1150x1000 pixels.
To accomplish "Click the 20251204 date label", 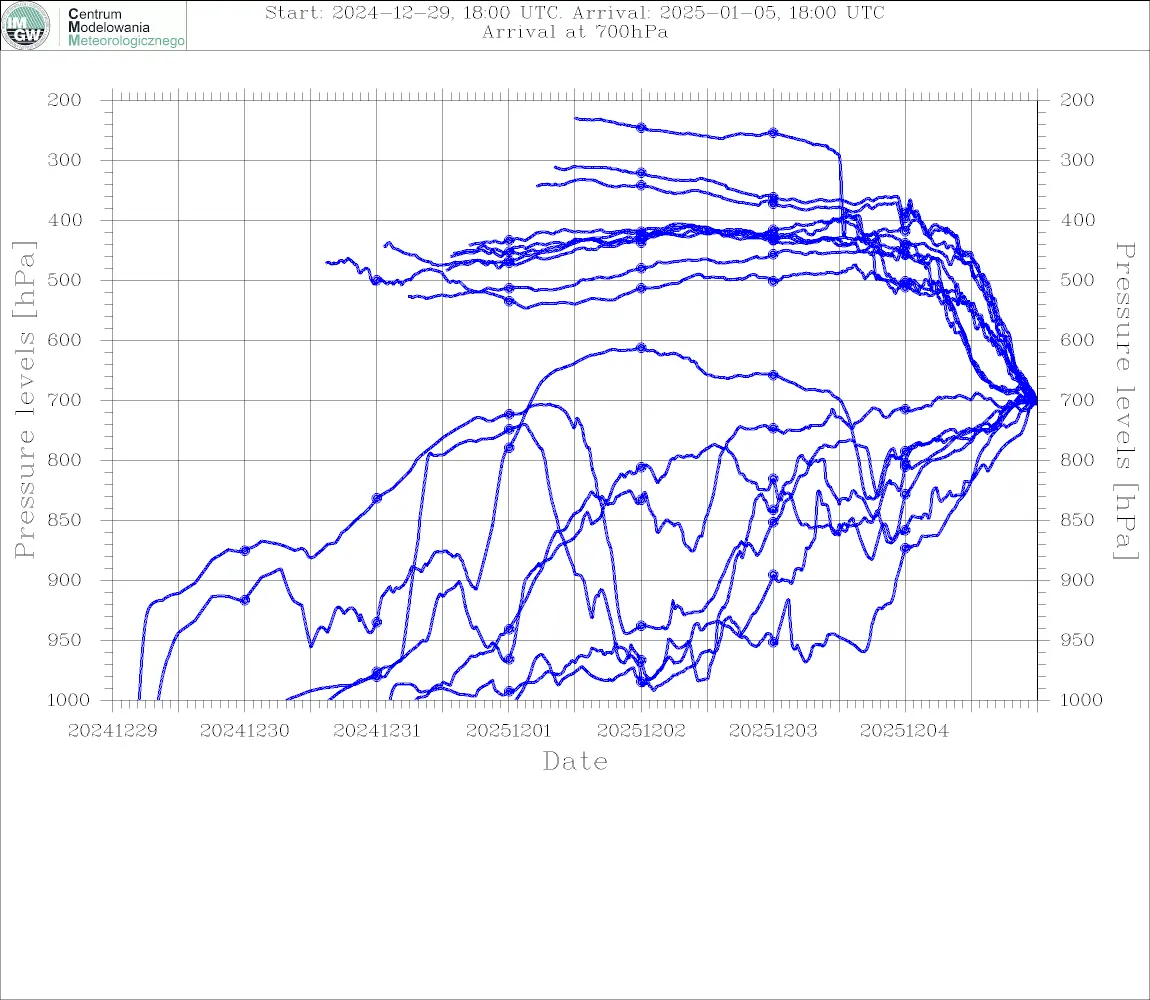I will pos(904,731).
